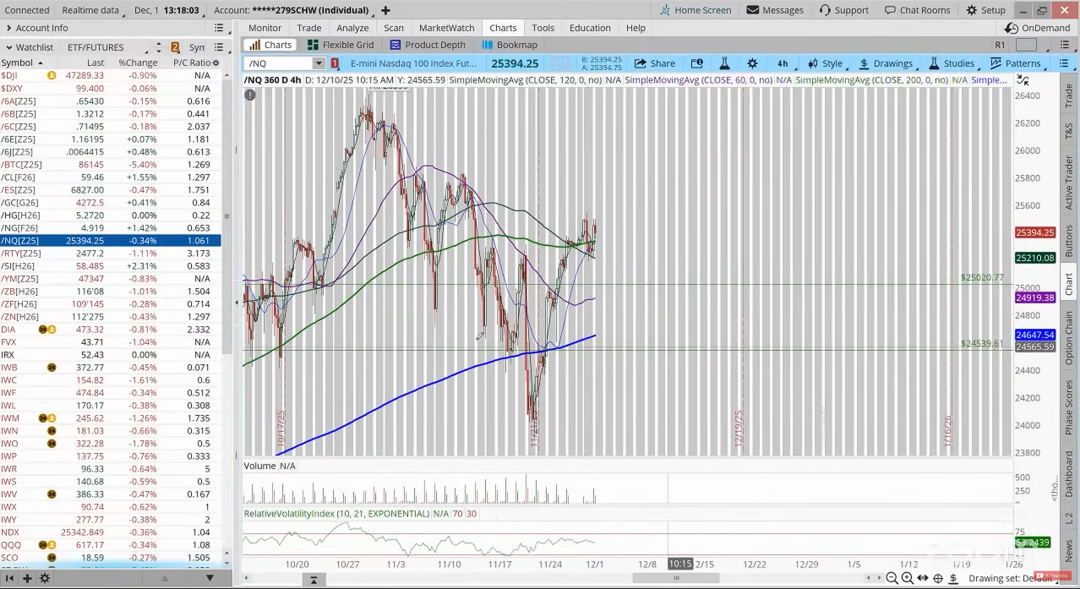Open chart toolbar list menu icon
Viewport: 1080px width, 589px height.
[x=1064, y=63]
